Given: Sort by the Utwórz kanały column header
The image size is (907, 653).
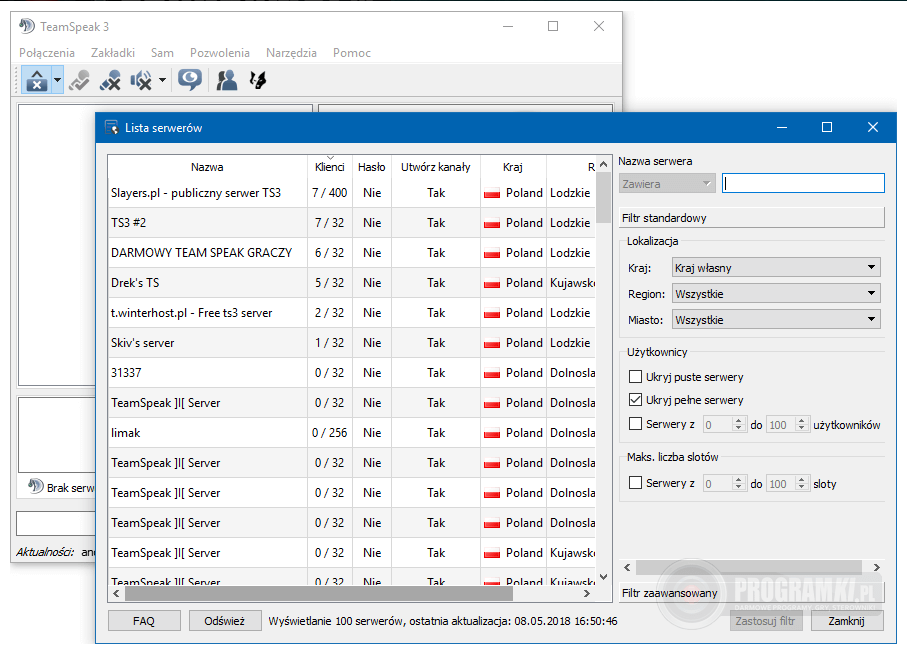Looking at the screenshot, I should pyautogui.click(x=436, y=167).
